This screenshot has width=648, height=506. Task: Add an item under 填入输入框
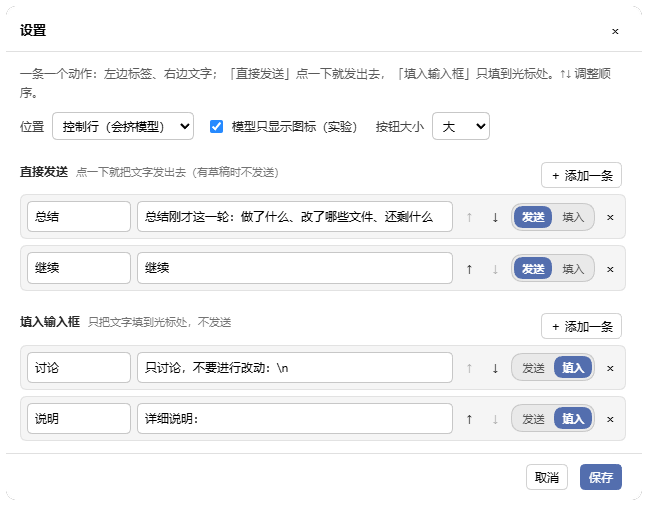tap(581, 326)
